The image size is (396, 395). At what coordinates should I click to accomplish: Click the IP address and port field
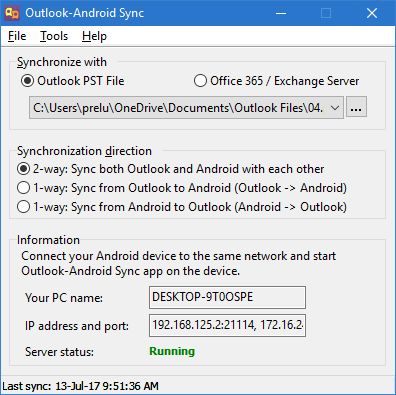coord(227,325)
